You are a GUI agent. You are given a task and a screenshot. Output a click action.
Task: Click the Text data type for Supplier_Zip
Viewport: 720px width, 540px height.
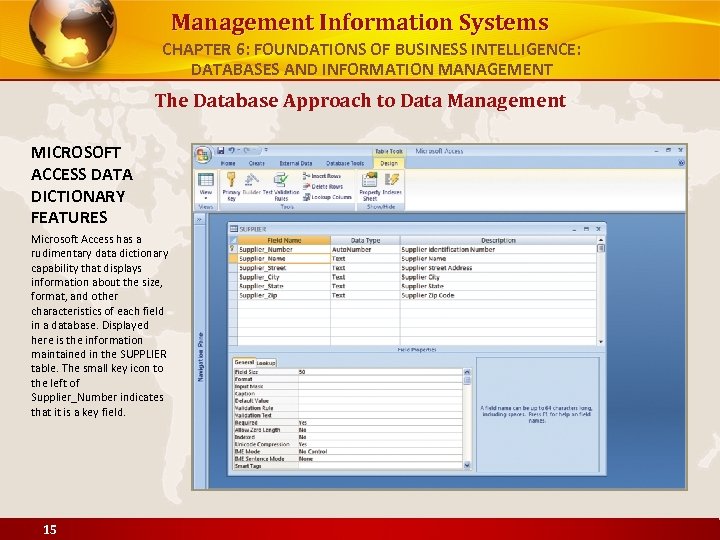365,295
